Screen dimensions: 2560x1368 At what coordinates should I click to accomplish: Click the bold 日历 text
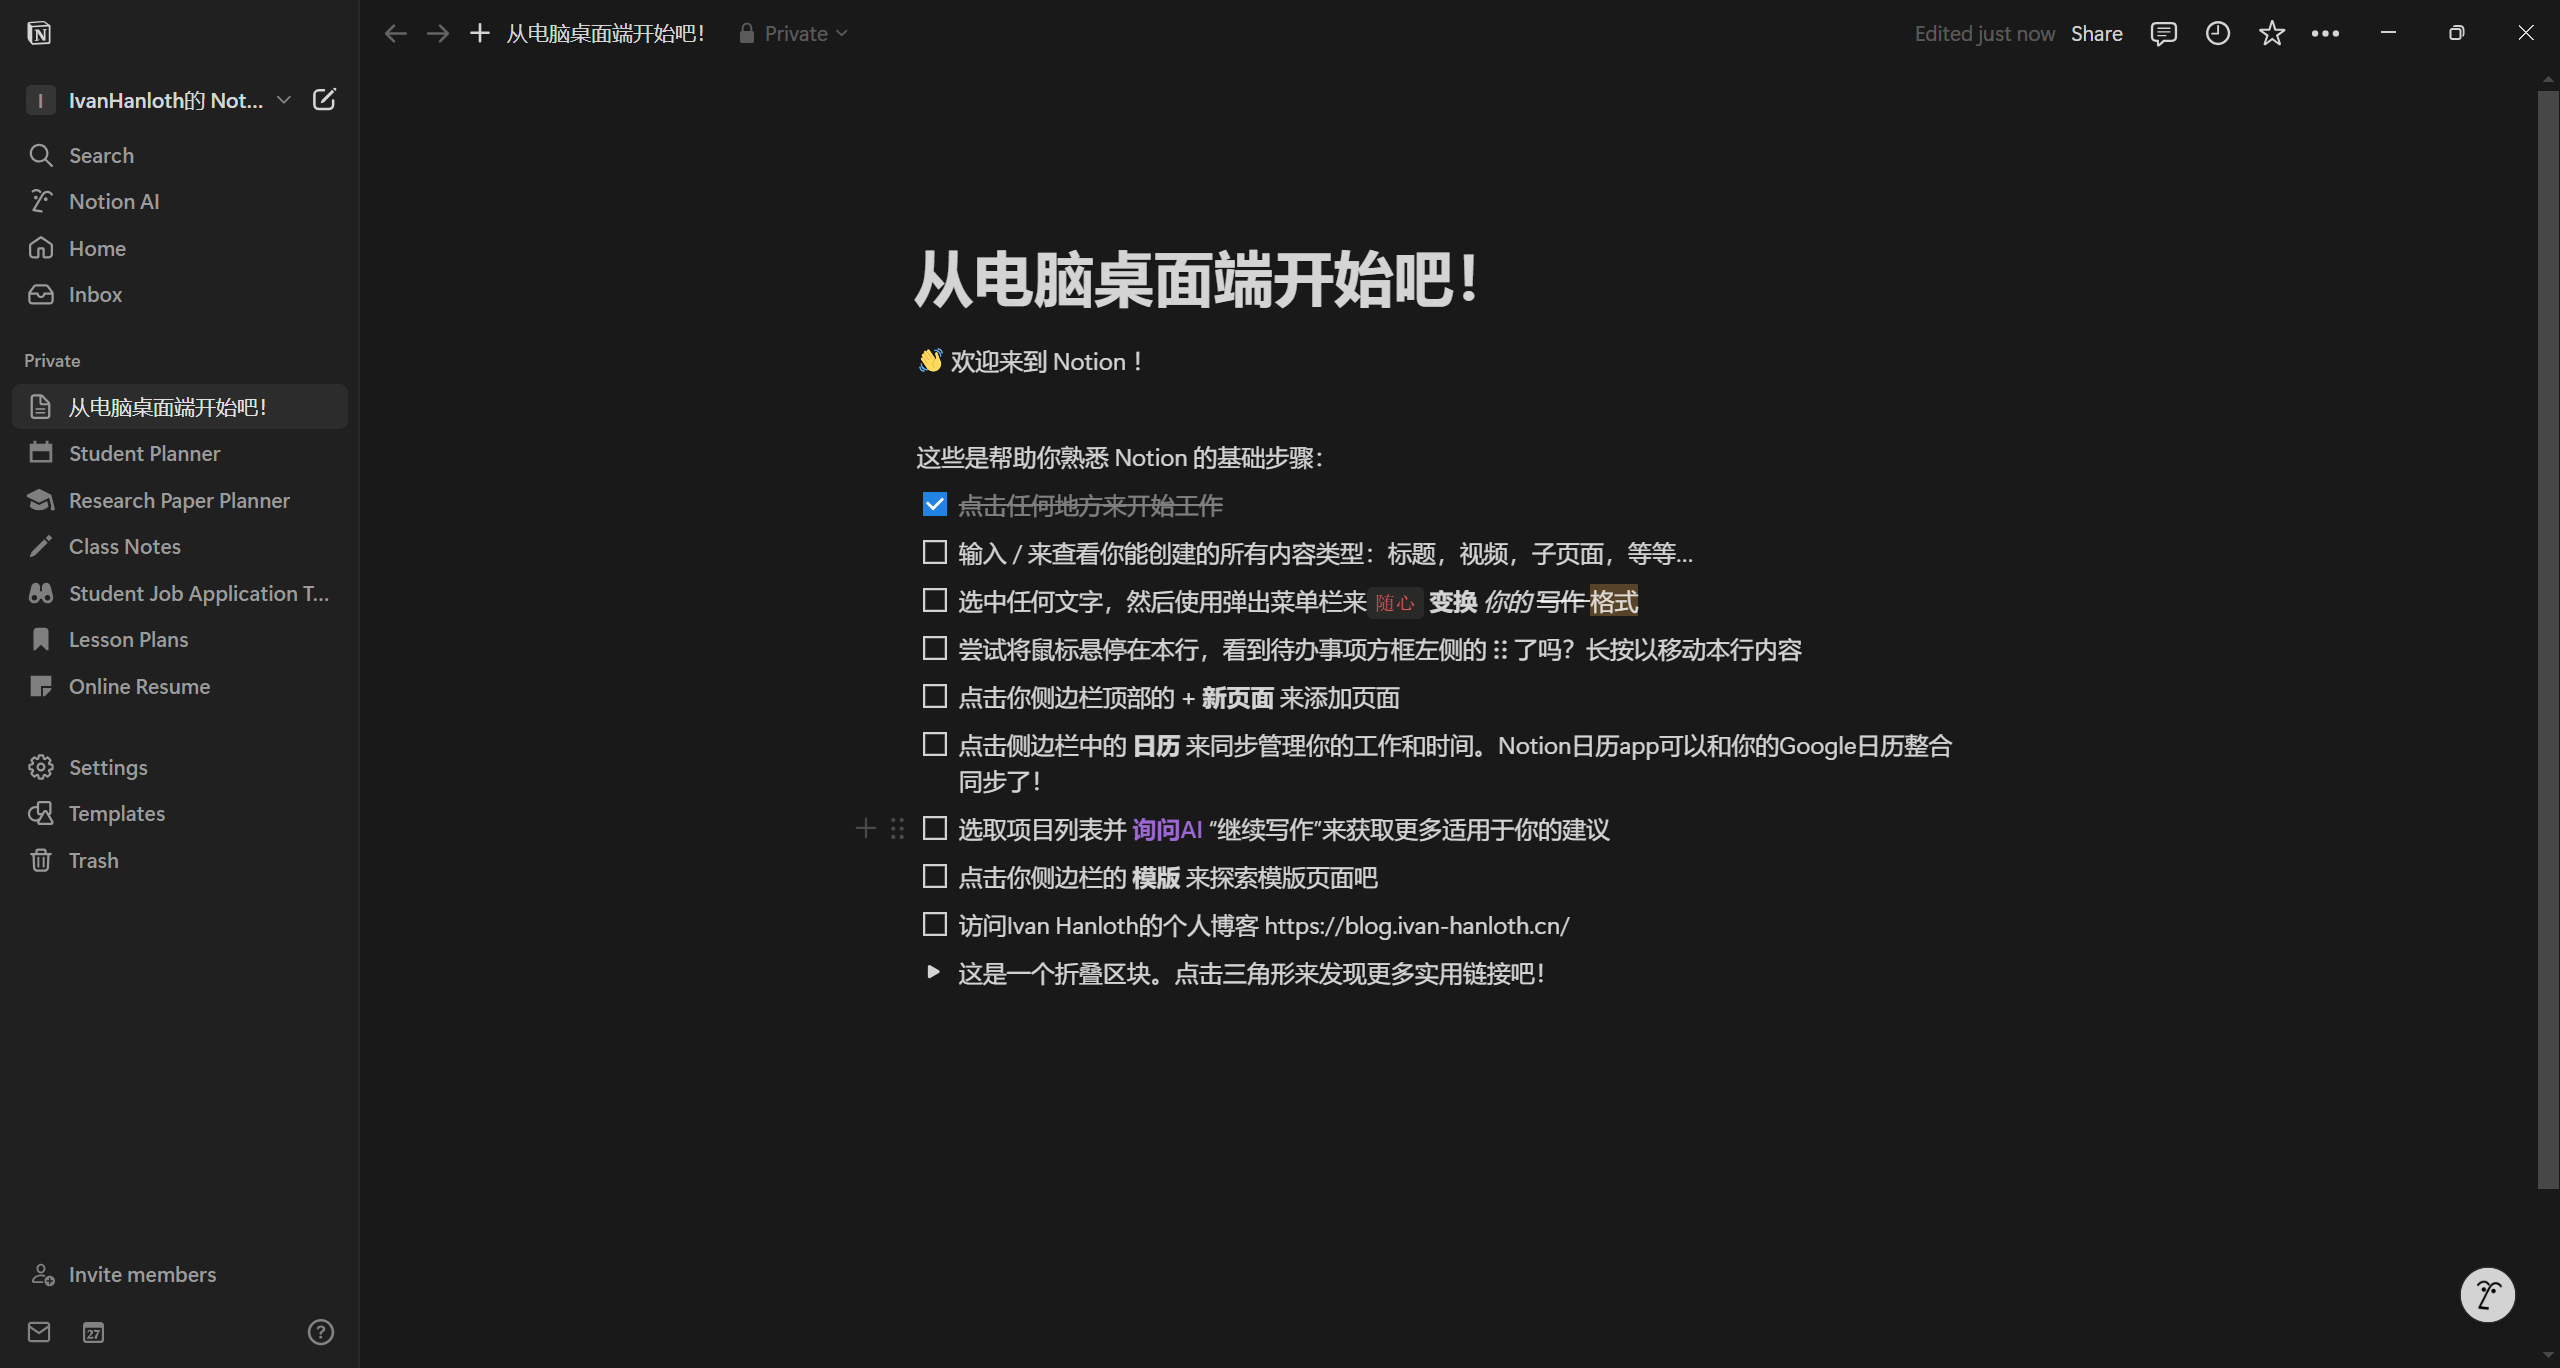[1156, 746]
